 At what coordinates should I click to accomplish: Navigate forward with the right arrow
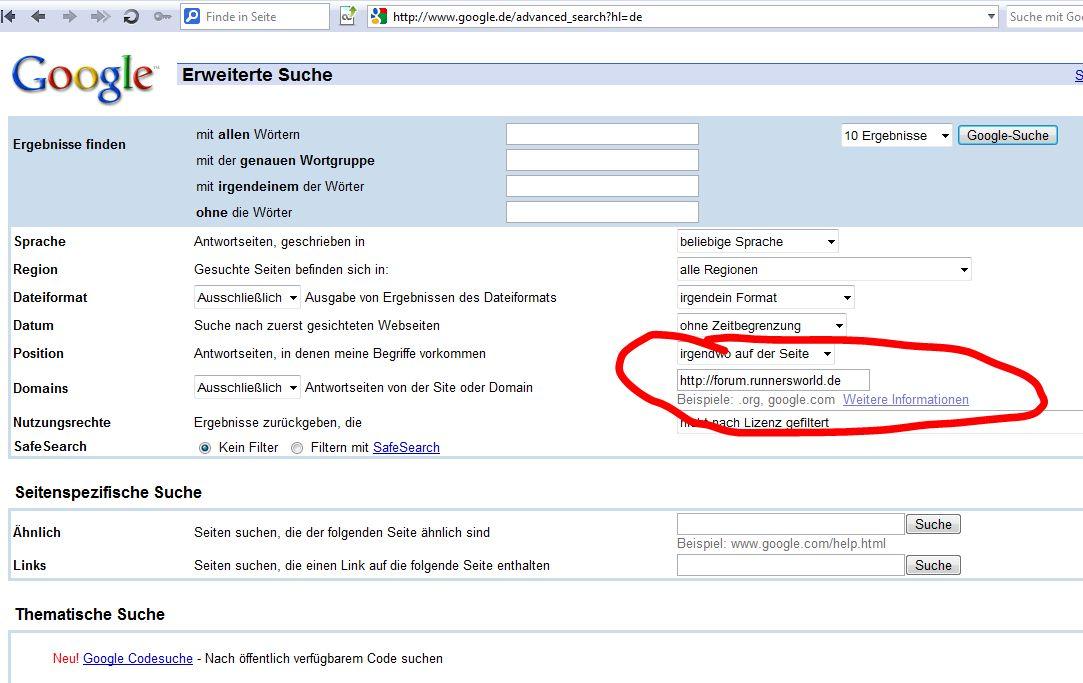click(69, 17)
